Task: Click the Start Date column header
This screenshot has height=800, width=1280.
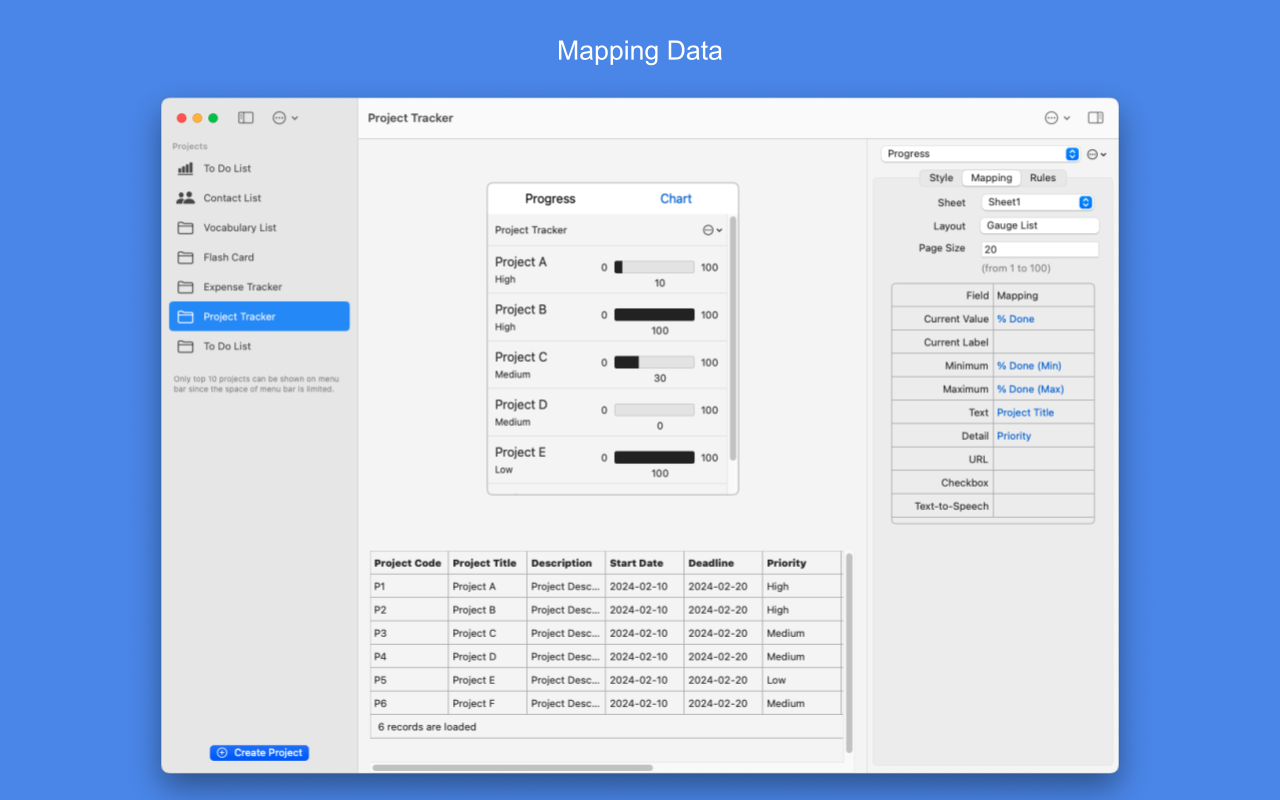Action: click(x=645, y=563)
